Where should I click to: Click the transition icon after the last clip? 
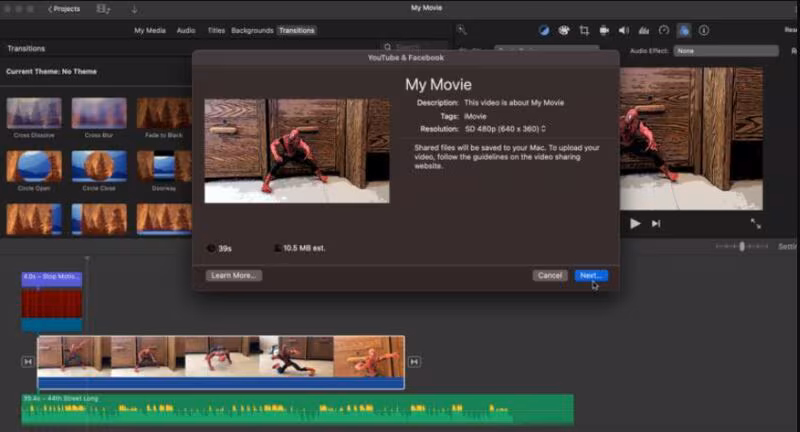[x=414, y=362]
